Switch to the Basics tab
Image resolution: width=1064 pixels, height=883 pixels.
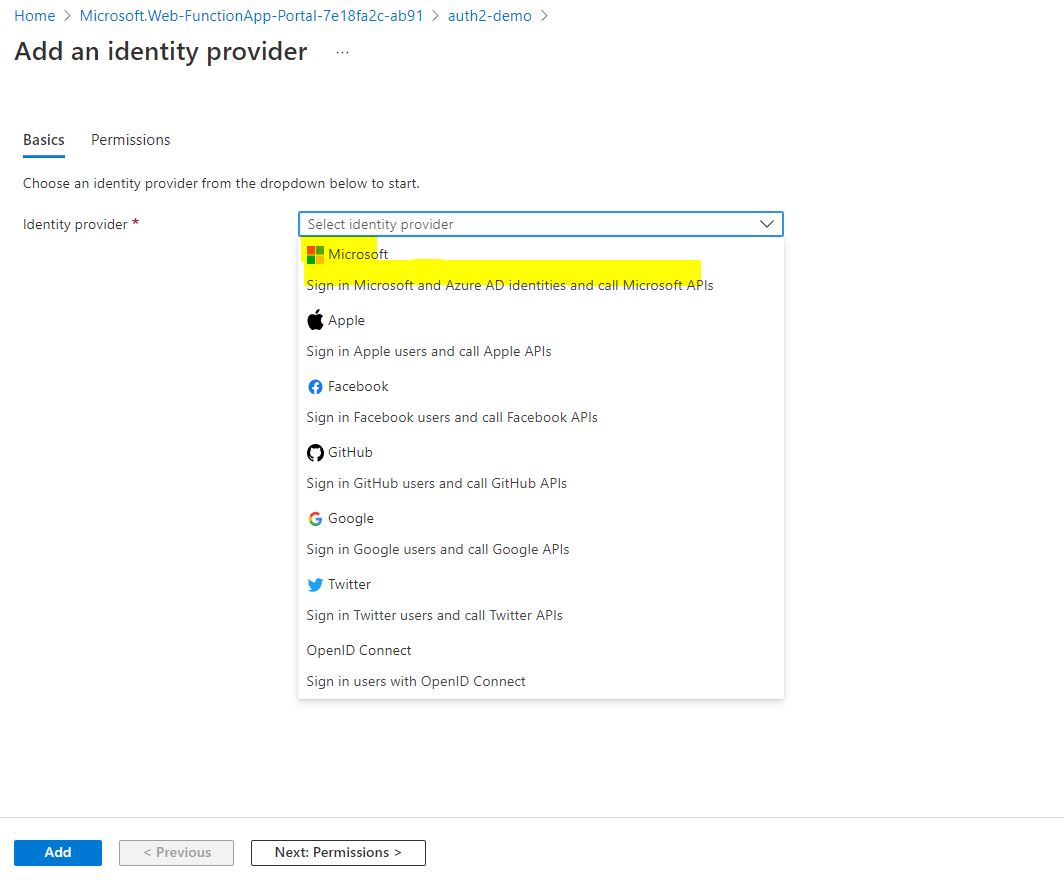point(43,140)
